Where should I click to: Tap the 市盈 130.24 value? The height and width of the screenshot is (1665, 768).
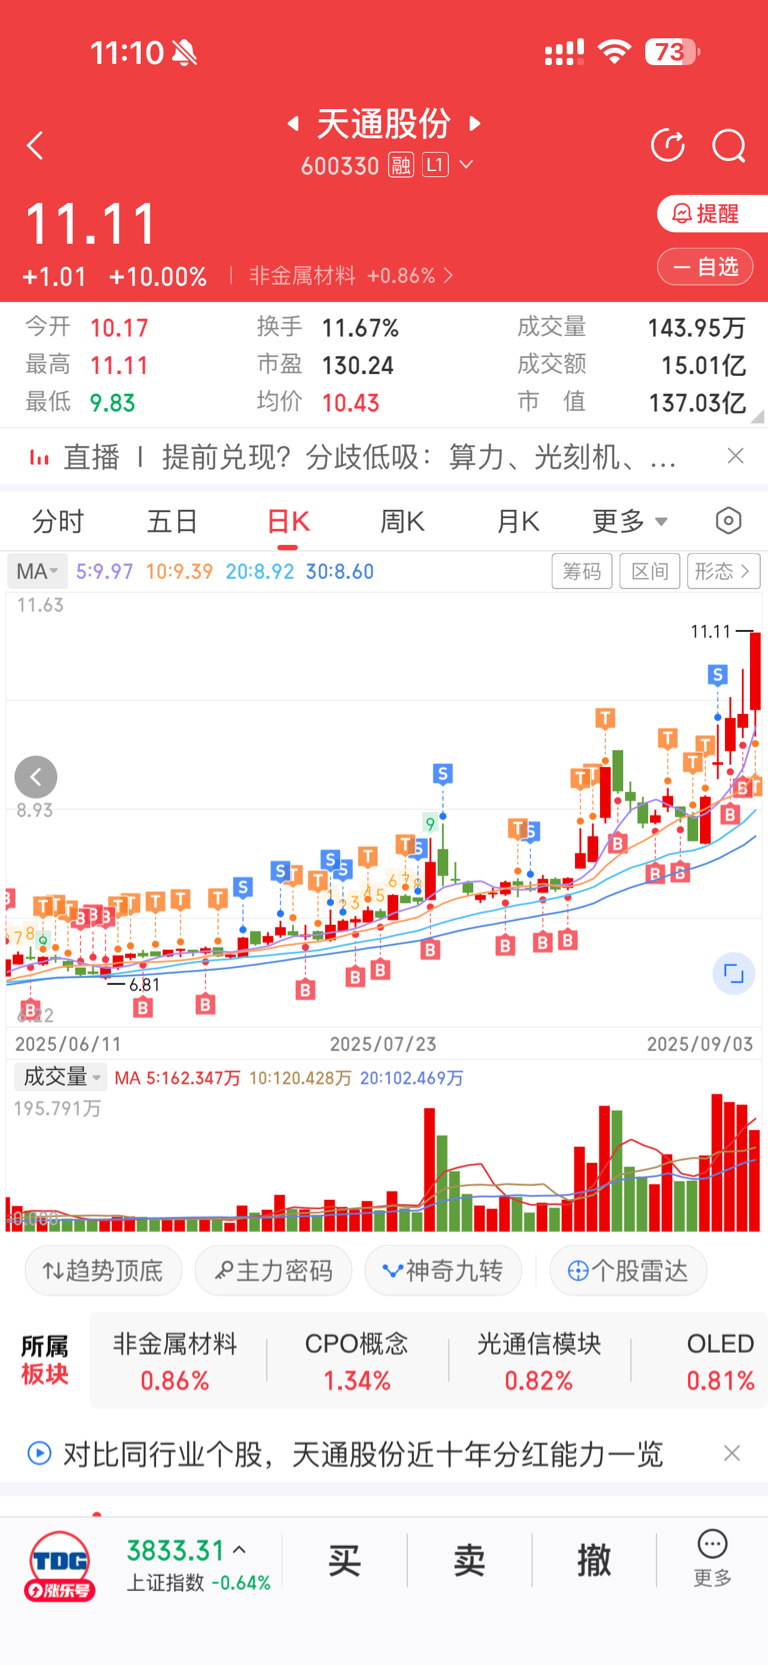pos(357,366)
